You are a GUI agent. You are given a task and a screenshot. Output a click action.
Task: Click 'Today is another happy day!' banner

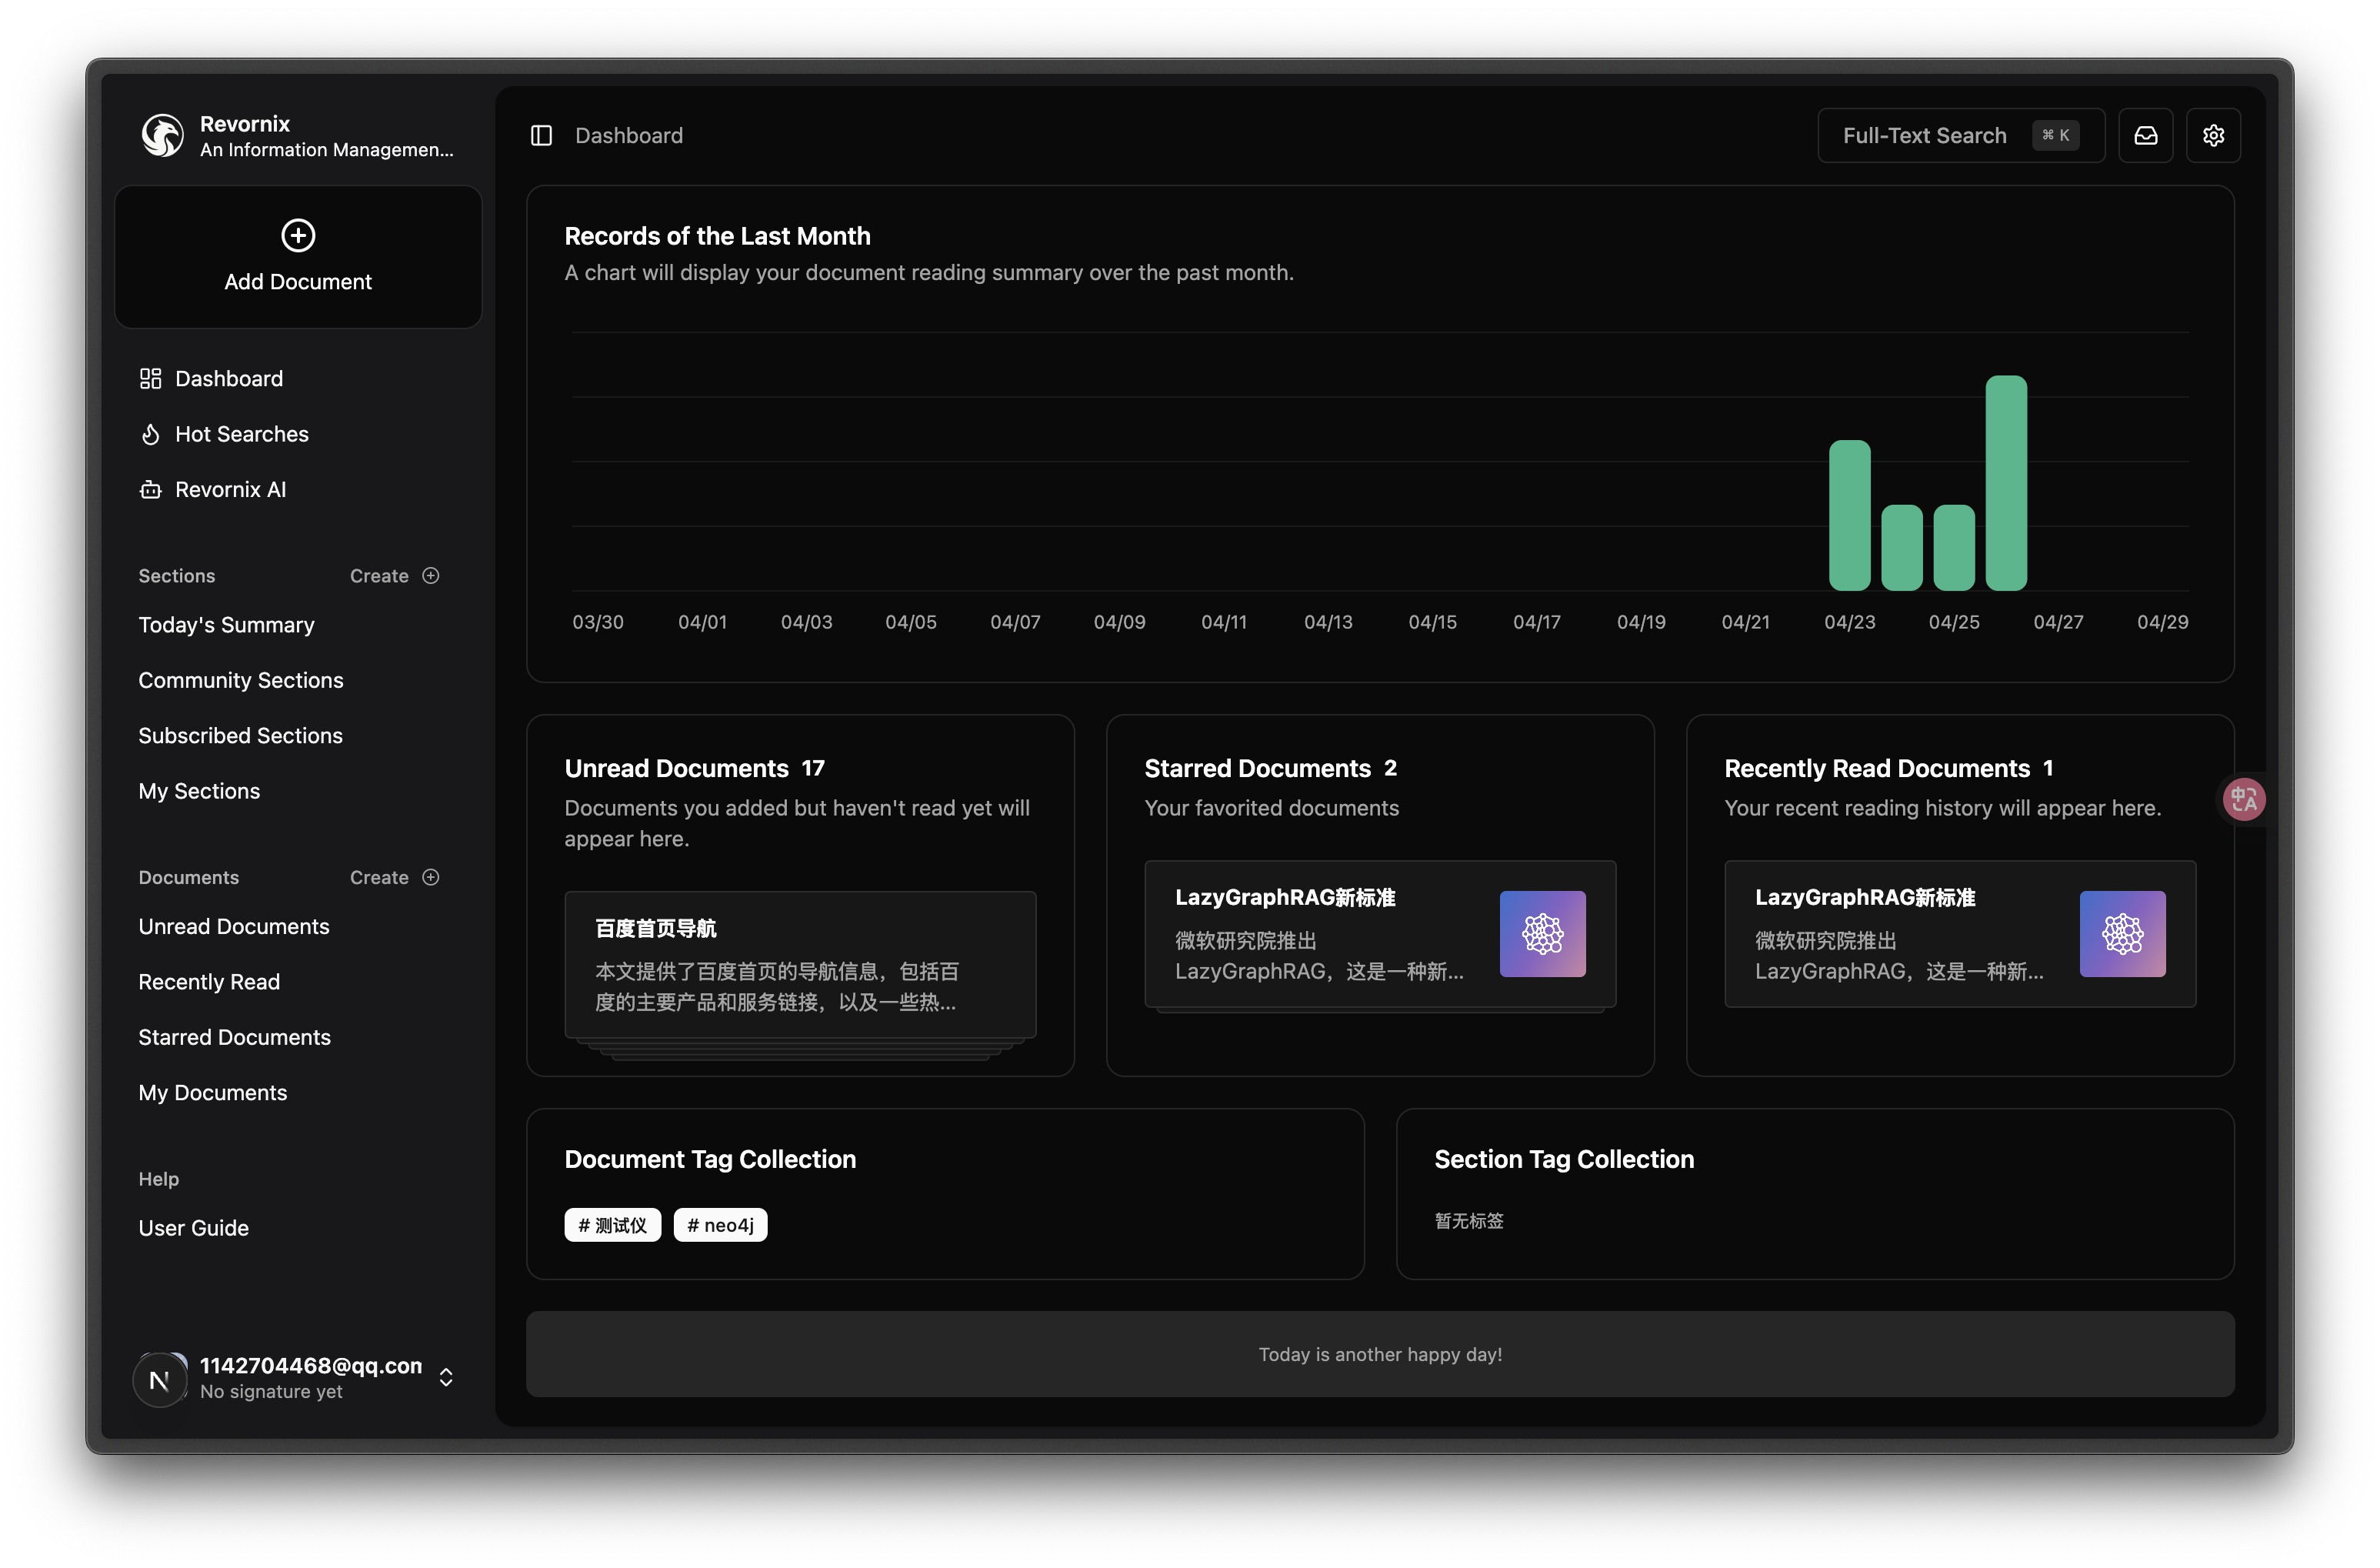1380,1354
